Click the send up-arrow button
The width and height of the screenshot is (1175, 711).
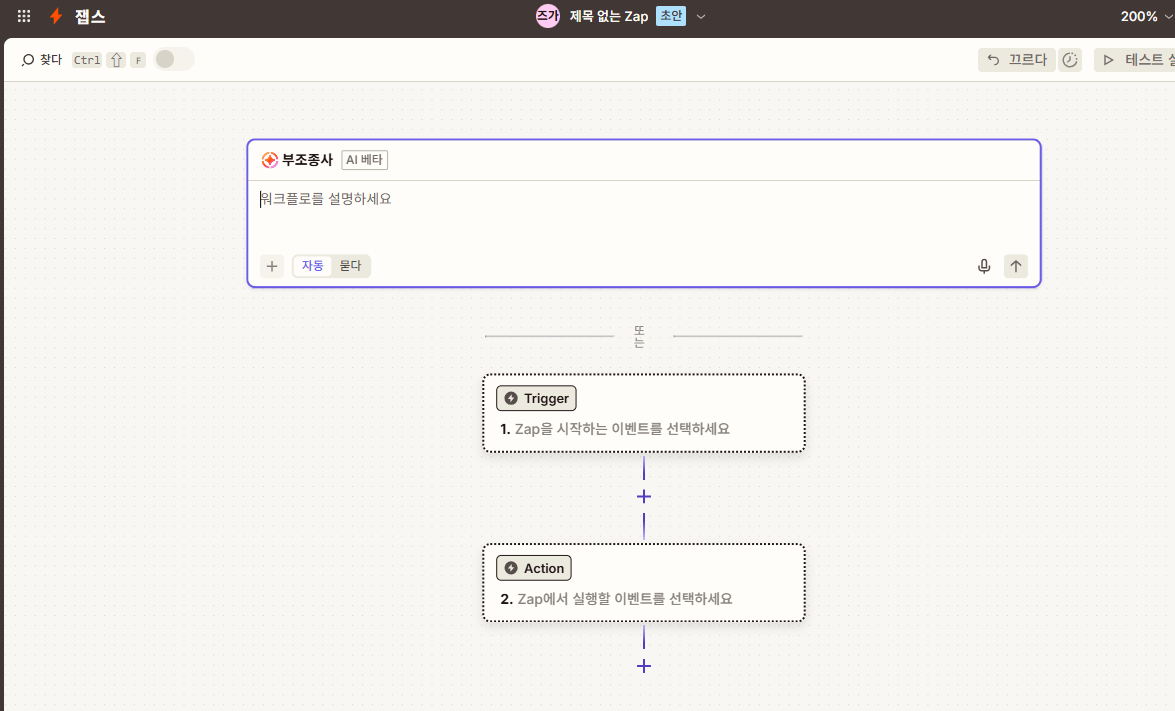click(1015, 266)
